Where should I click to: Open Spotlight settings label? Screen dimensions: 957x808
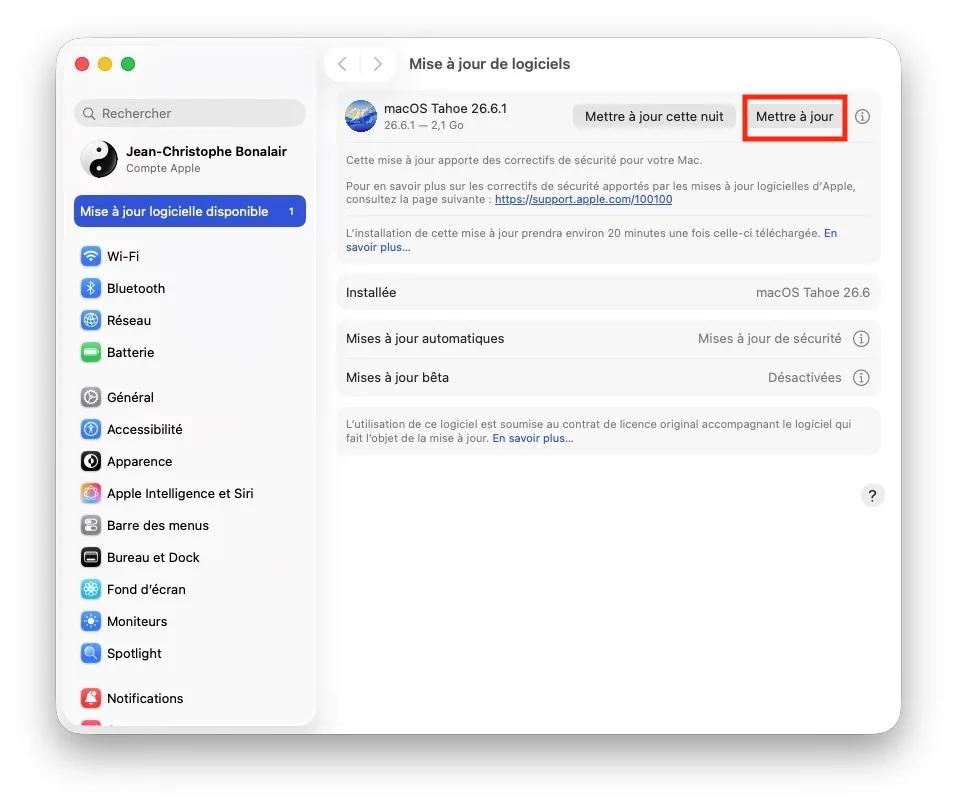(x=134, y=654)
